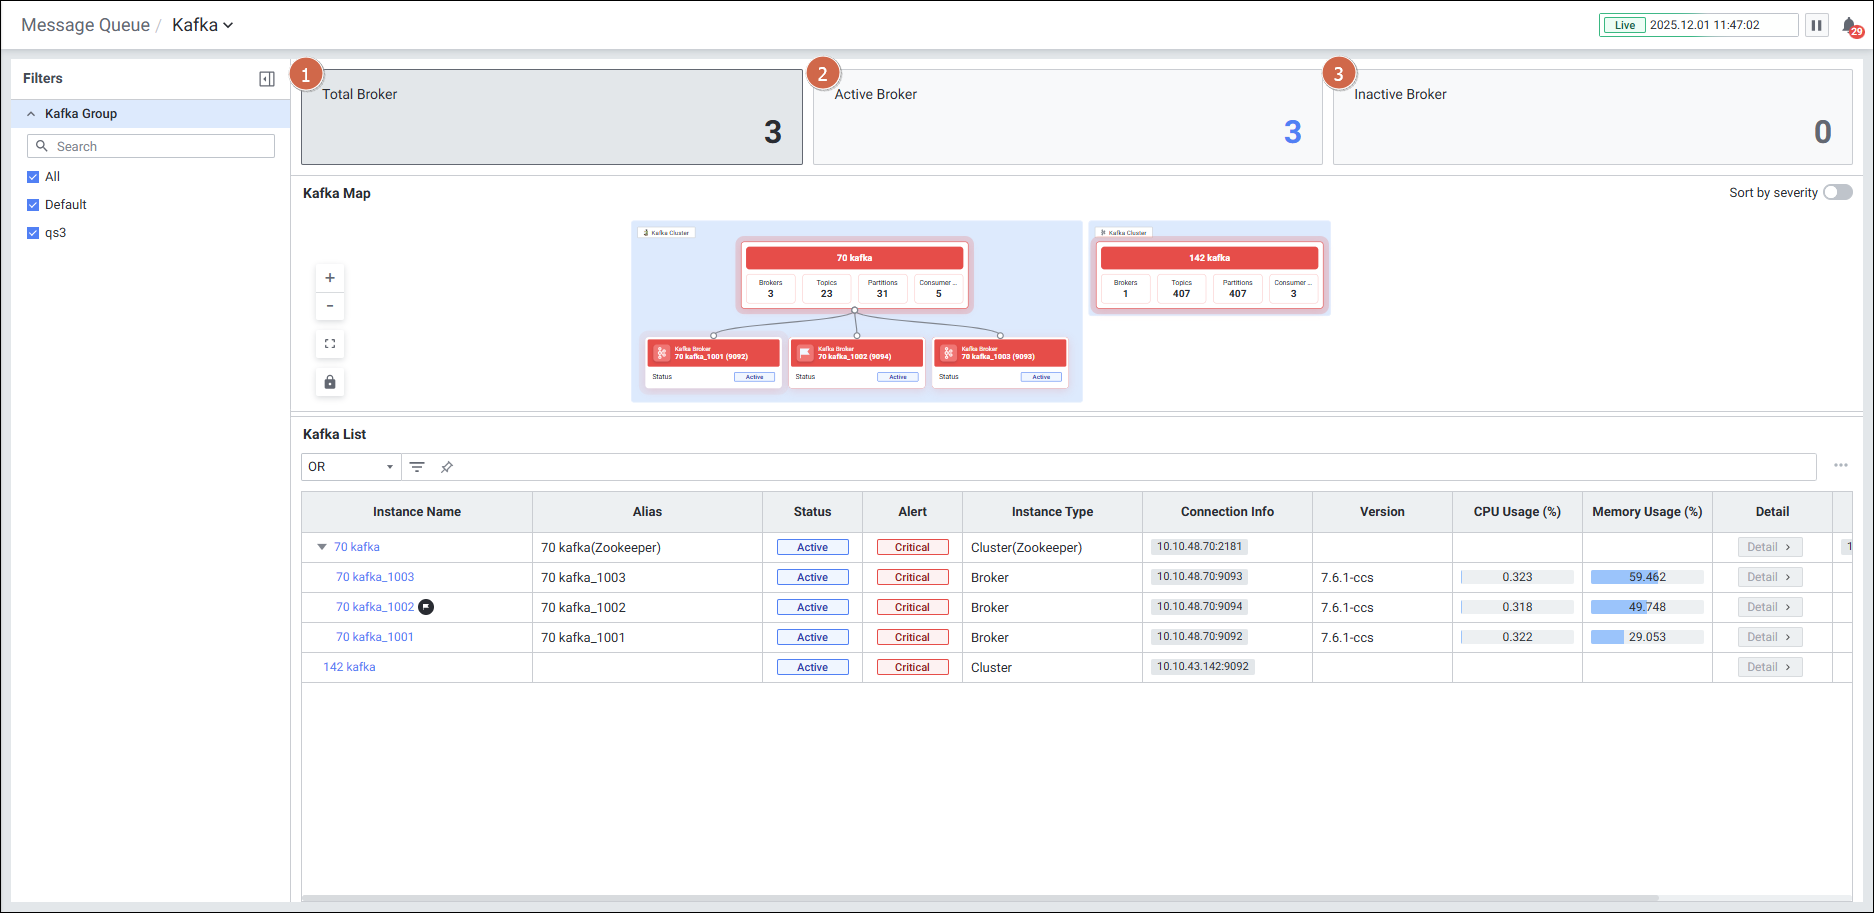1874x913 pixels.
Task: Pause the live data refresh
Action: pyautogui.click(x=1816, y=25)
